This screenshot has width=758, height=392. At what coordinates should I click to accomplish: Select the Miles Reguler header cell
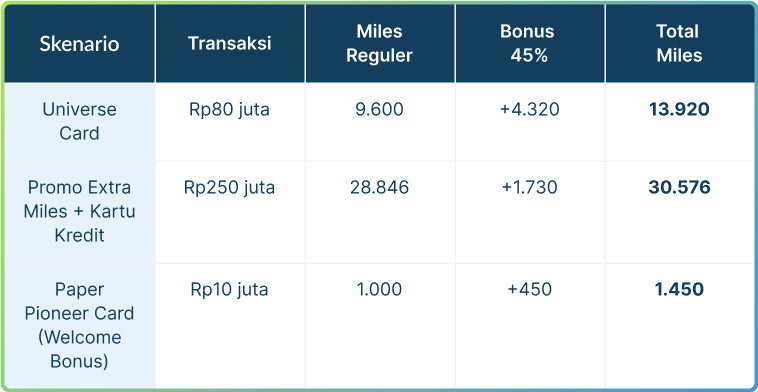point(379,44)
